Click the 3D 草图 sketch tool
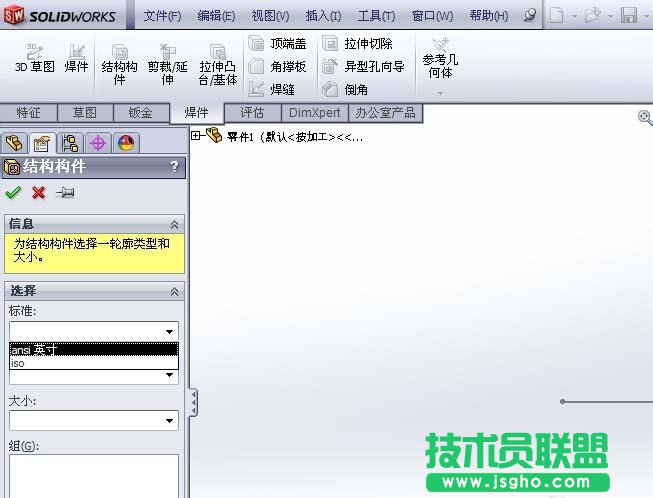This screenshot has width=653, height=498. (x=35, y=58)
